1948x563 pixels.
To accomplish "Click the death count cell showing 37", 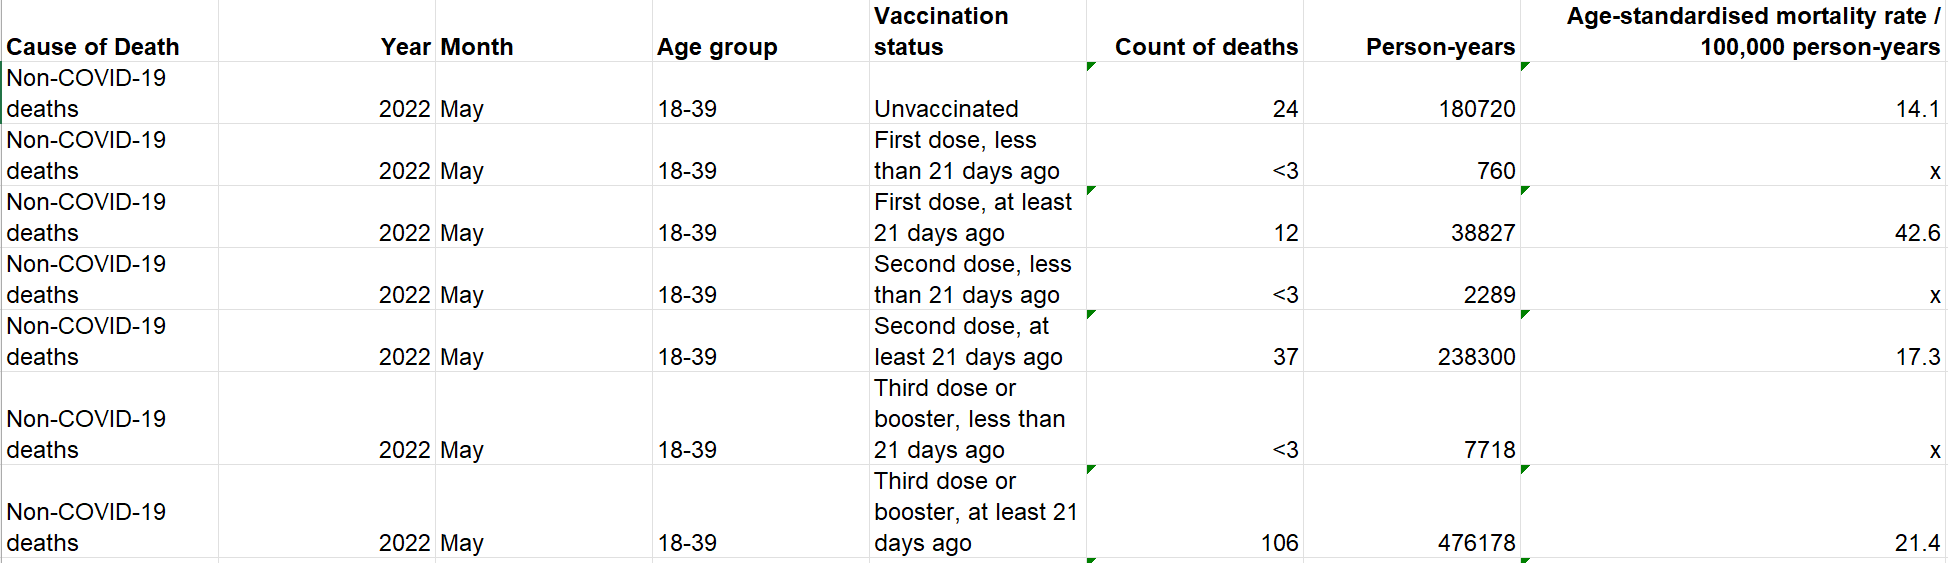I will pyautogui.click(x=1195, y=341).
